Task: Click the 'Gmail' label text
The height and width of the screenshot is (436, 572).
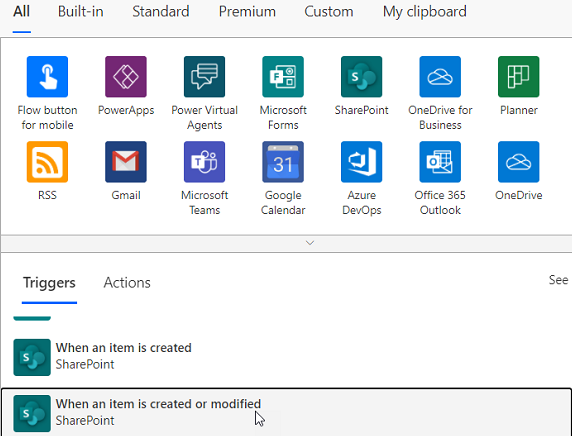Action: (126, 195)
